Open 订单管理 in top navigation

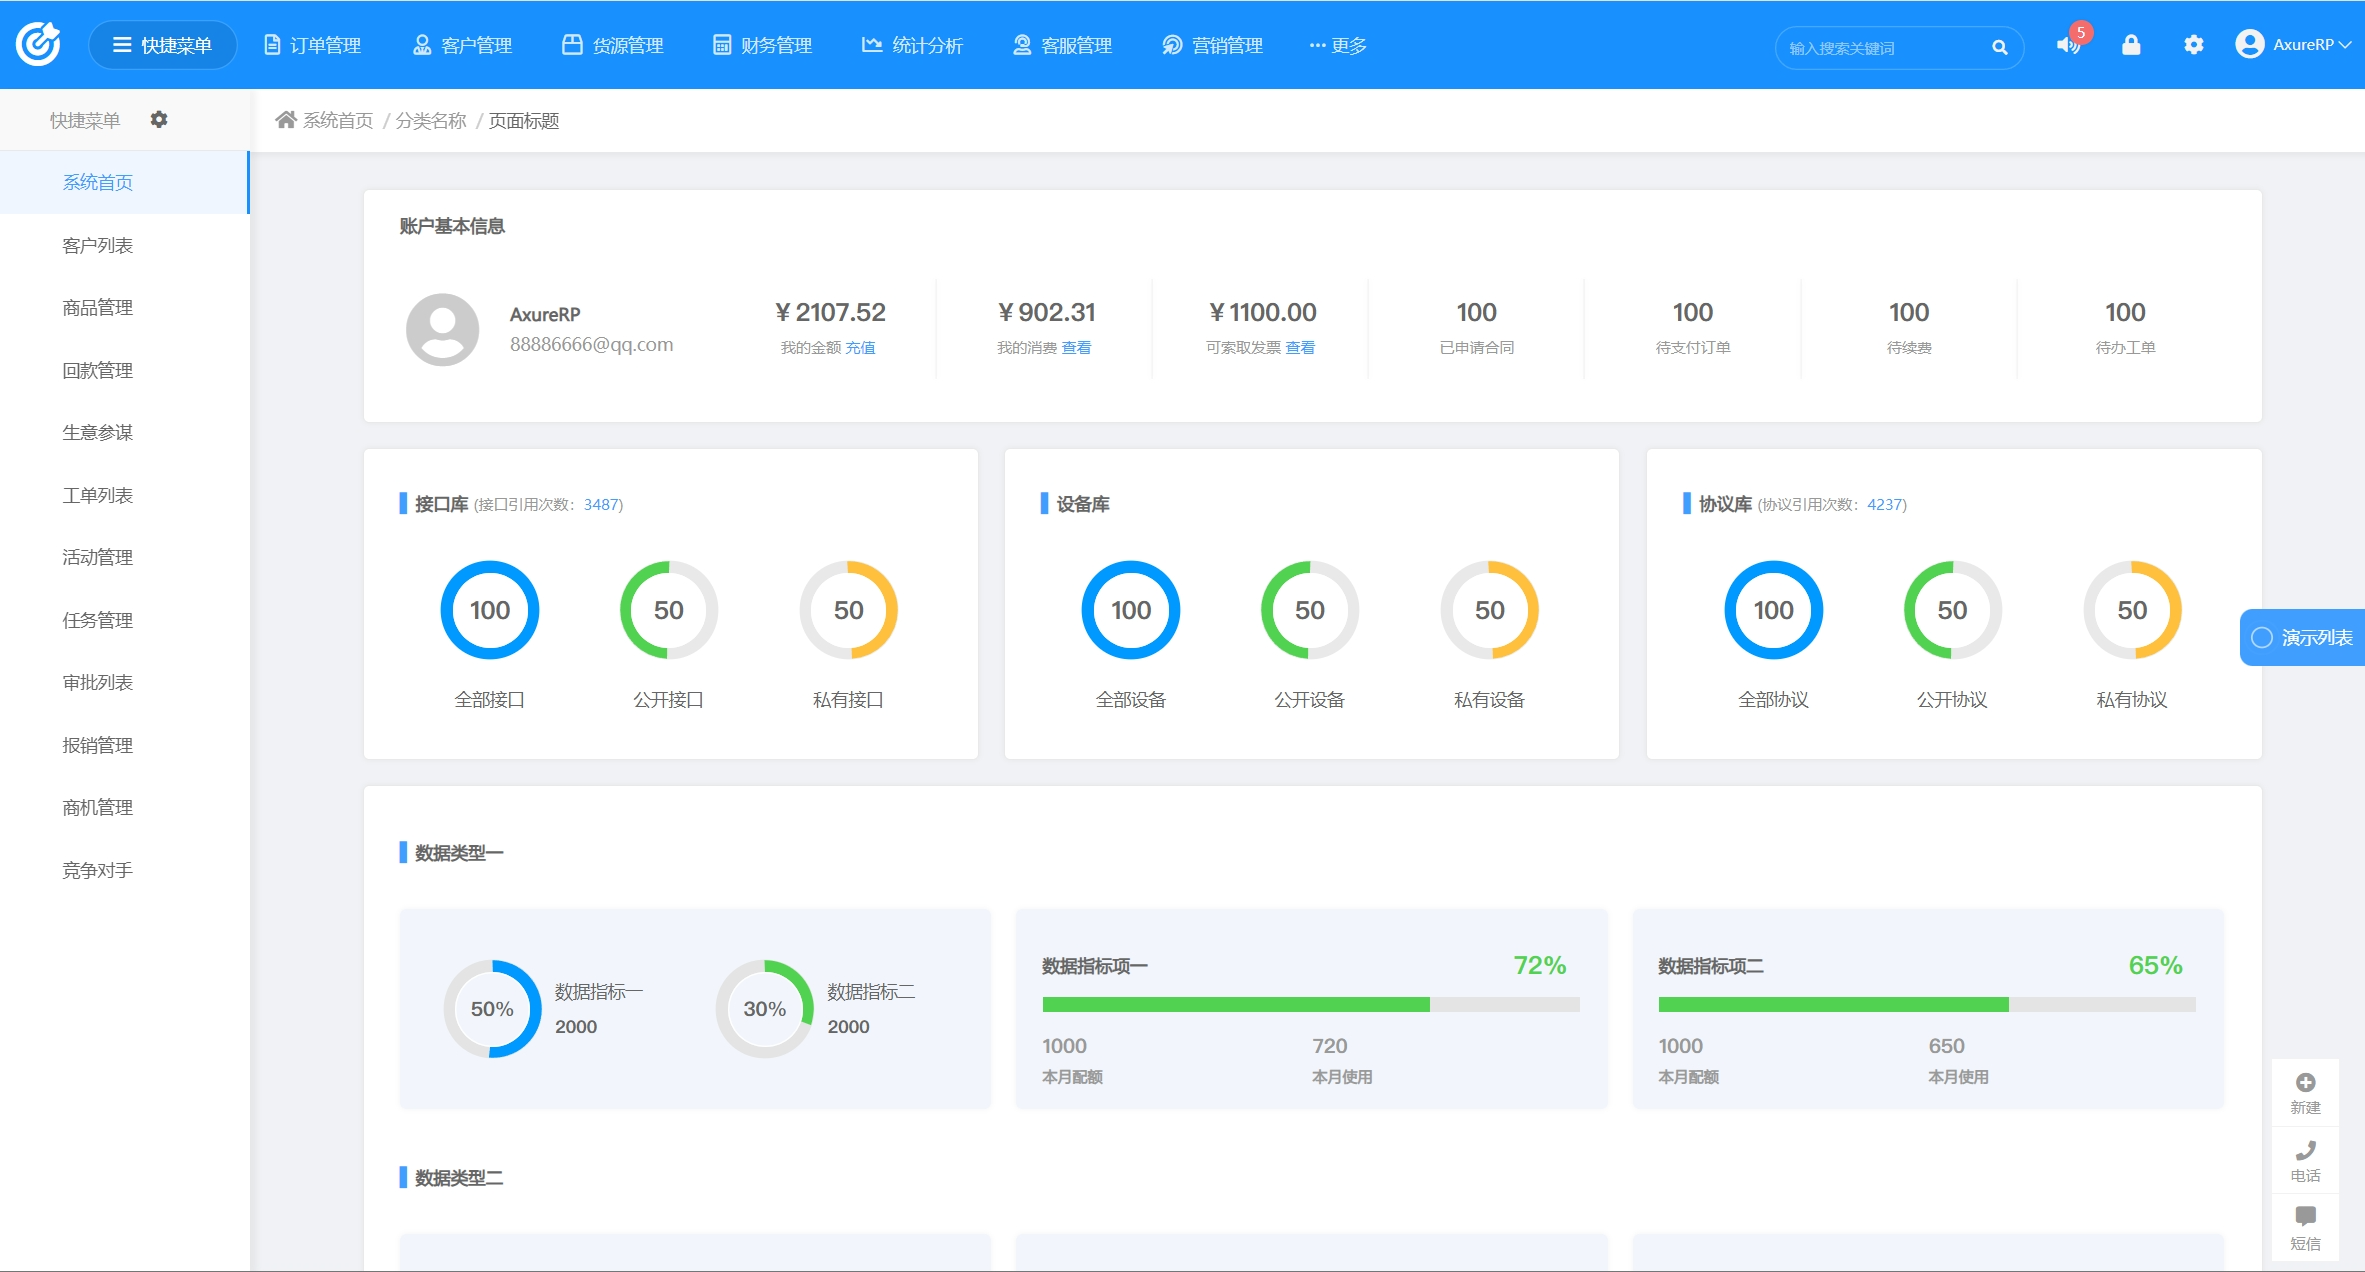[x=312, y=45]
